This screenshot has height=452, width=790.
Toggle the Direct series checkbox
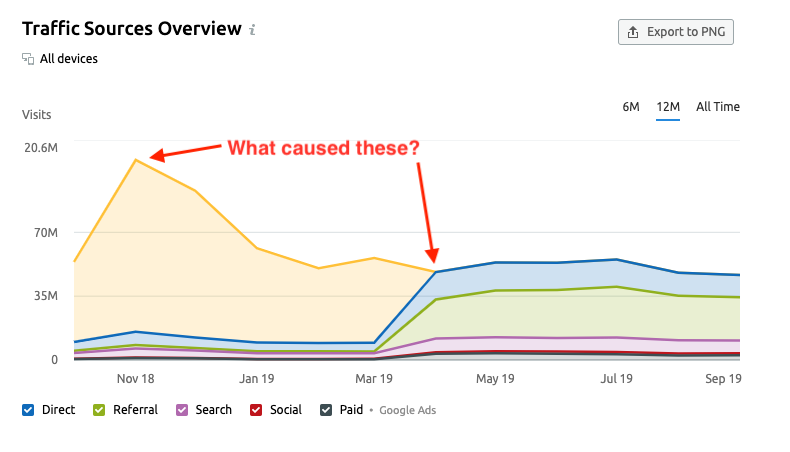(28, 410)
